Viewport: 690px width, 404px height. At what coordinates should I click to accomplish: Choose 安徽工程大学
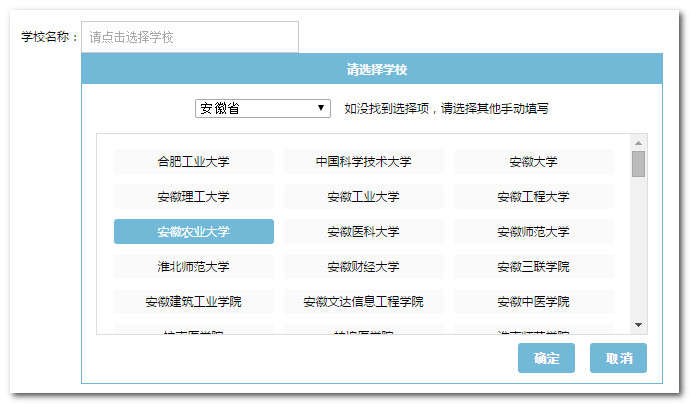coord(533,196)
